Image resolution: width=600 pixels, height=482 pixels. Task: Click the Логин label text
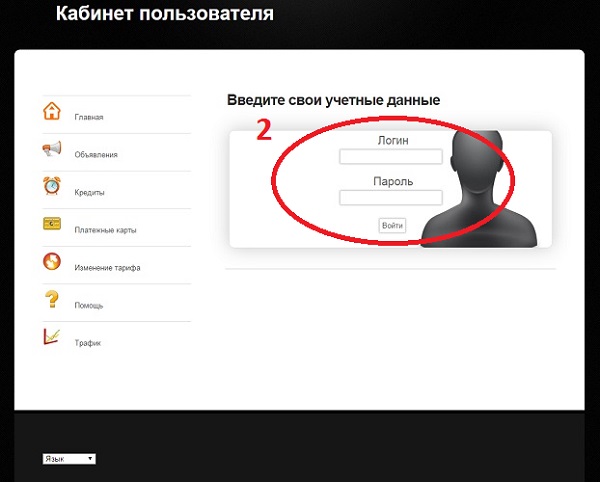point(393,140)
